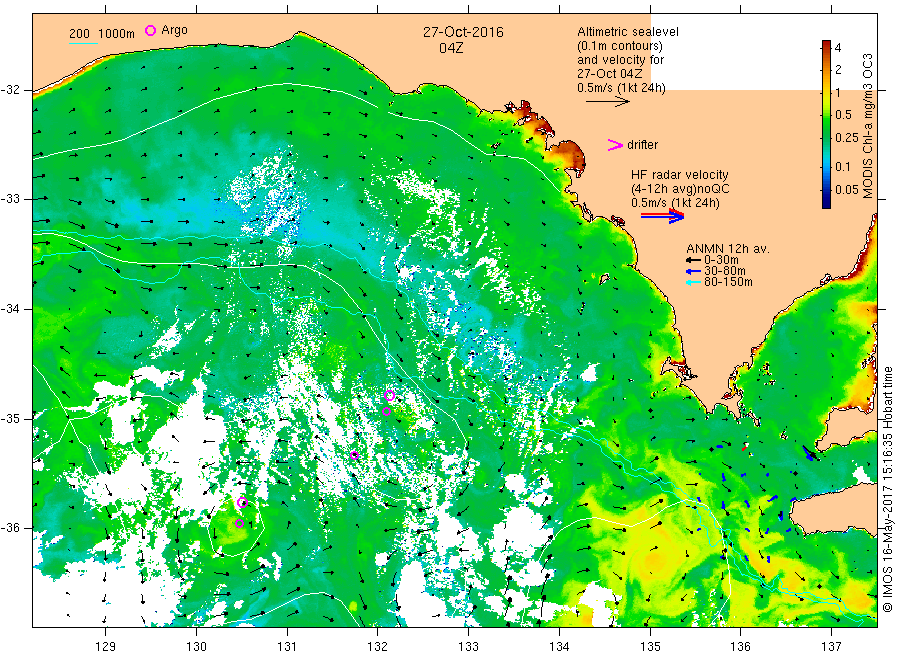This screenshot has width=900, height=660.
Task: Click the 'Argo' legend label
Action: pos(174,30)
